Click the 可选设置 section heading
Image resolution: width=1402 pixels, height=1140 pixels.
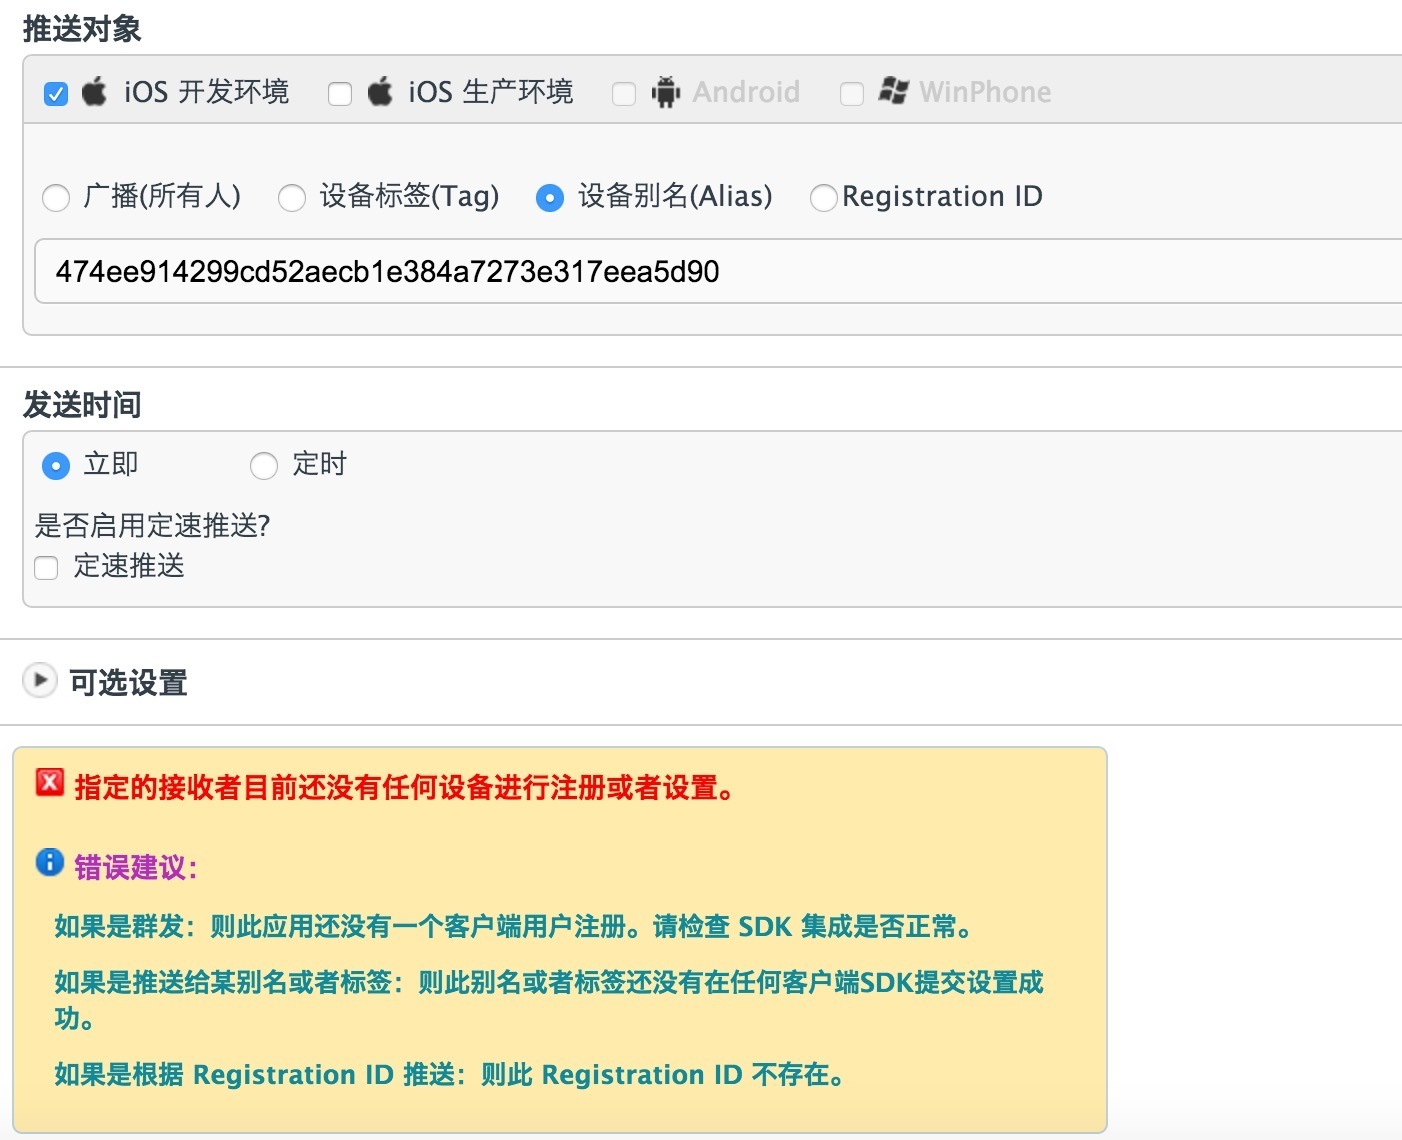pos(128,683)
